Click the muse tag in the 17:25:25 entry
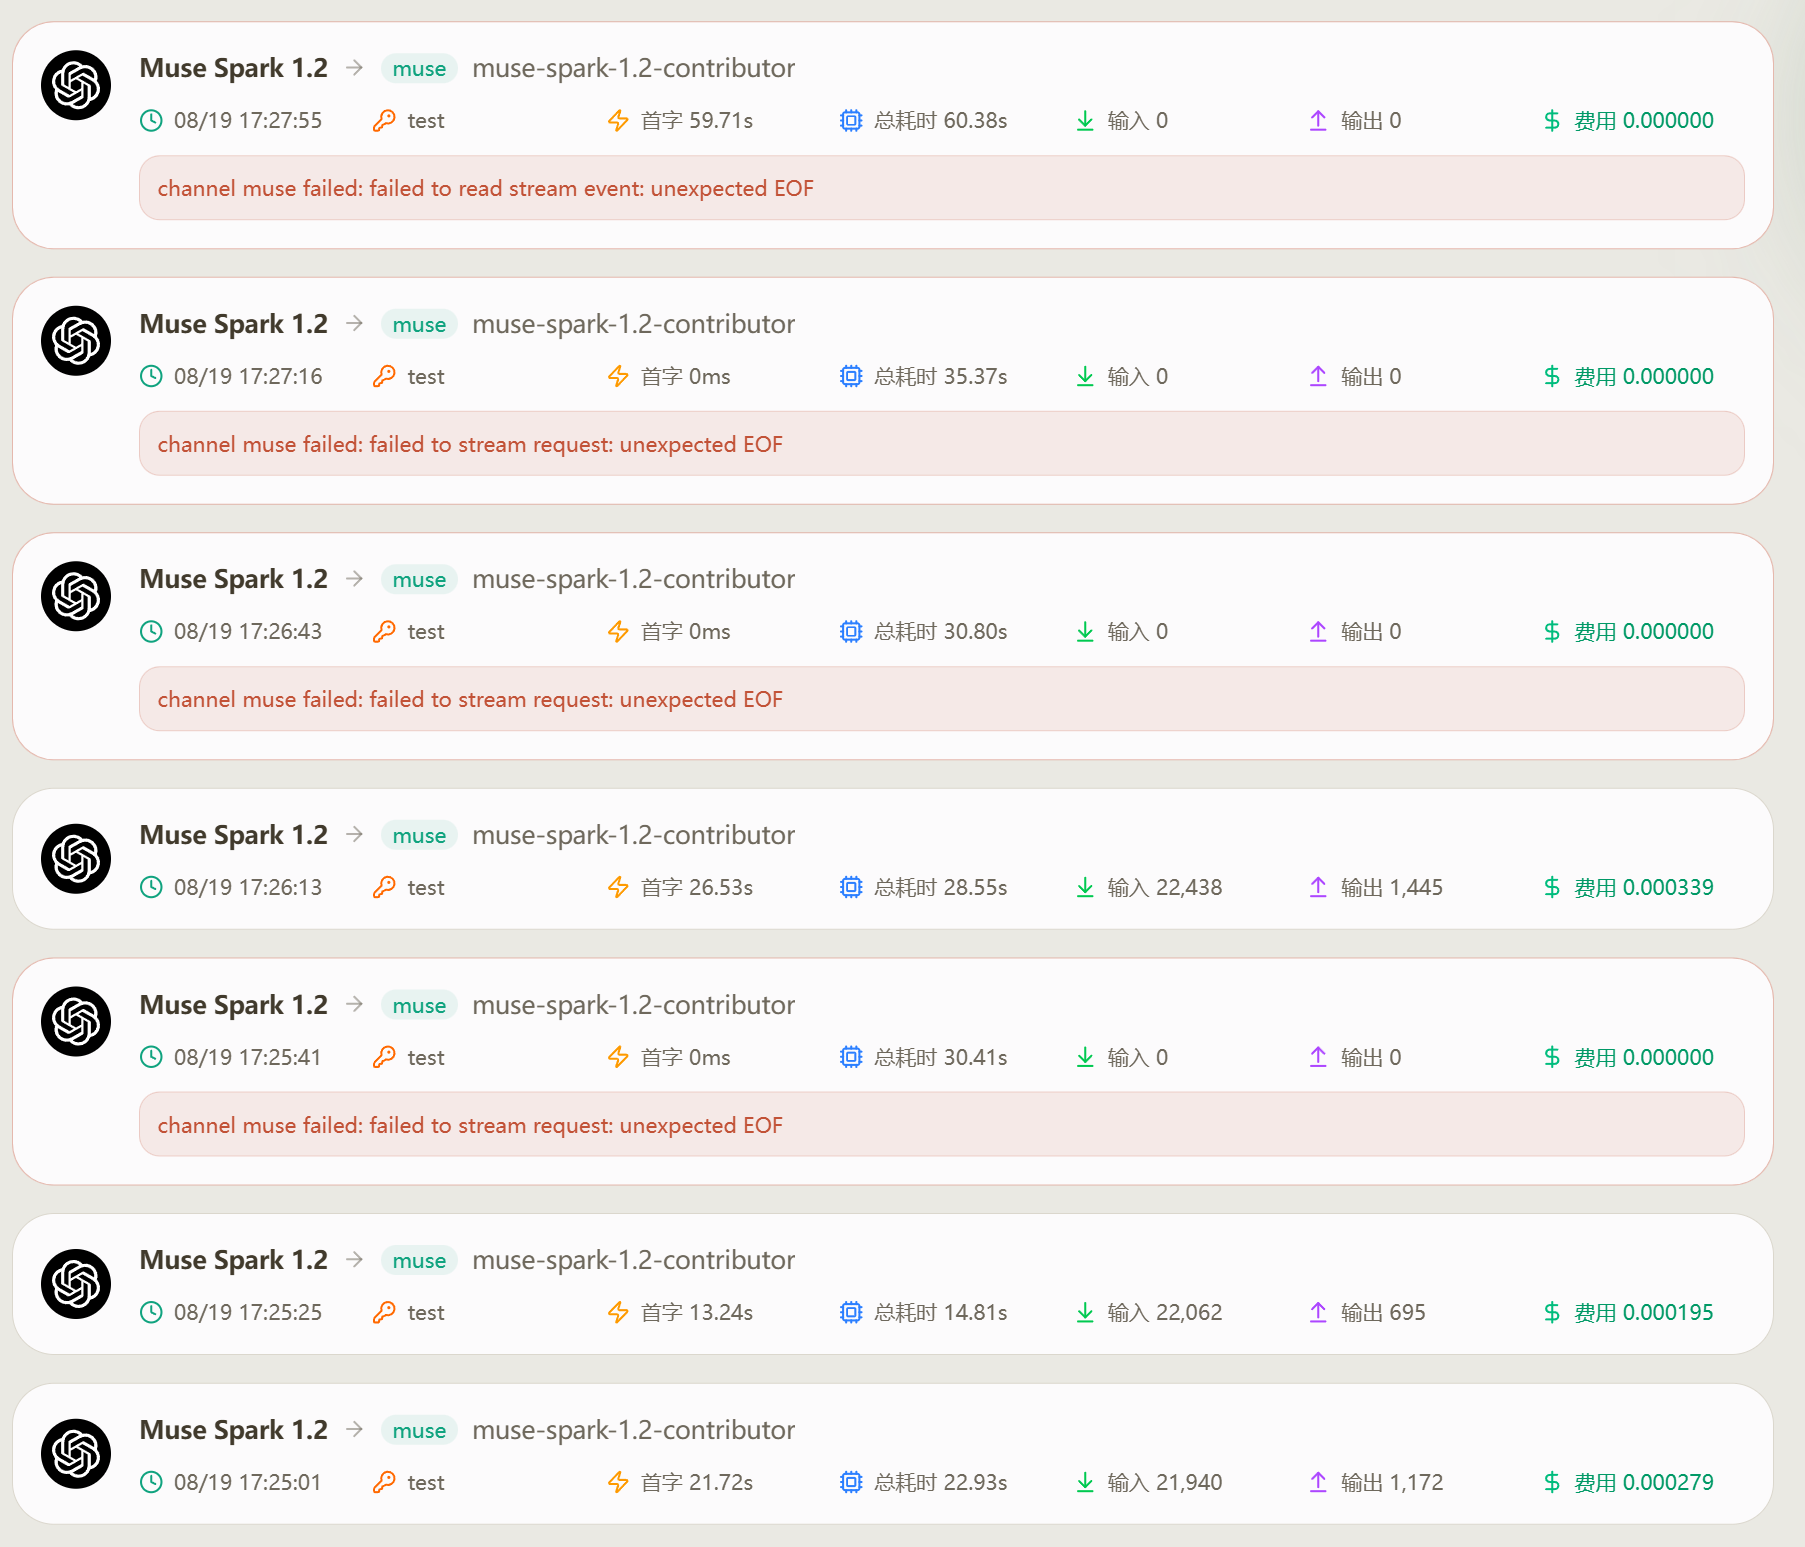The height and width of the screenshot is (1547, 1805). coord(419,1261)
